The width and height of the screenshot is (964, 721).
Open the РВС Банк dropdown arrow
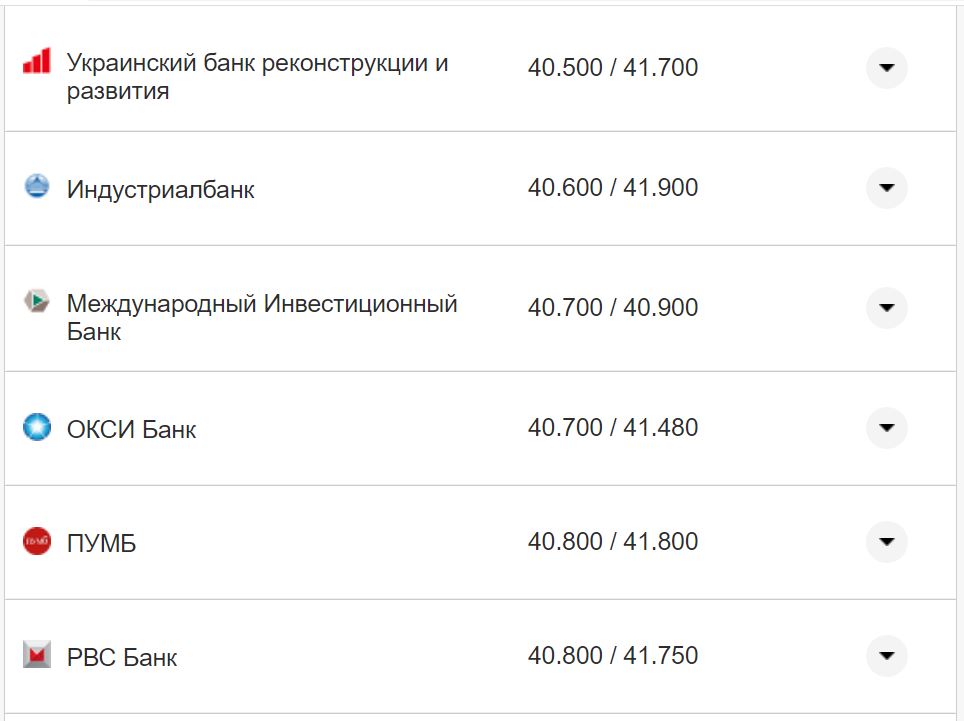click(x=886, y=656)
